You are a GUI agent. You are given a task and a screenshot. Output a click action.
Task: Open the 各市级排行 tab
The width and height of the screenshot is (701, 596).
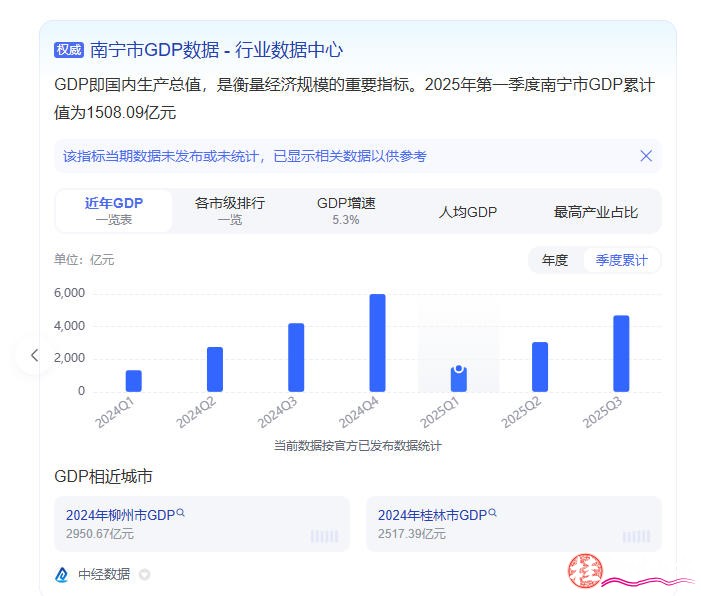click(230, 211)
